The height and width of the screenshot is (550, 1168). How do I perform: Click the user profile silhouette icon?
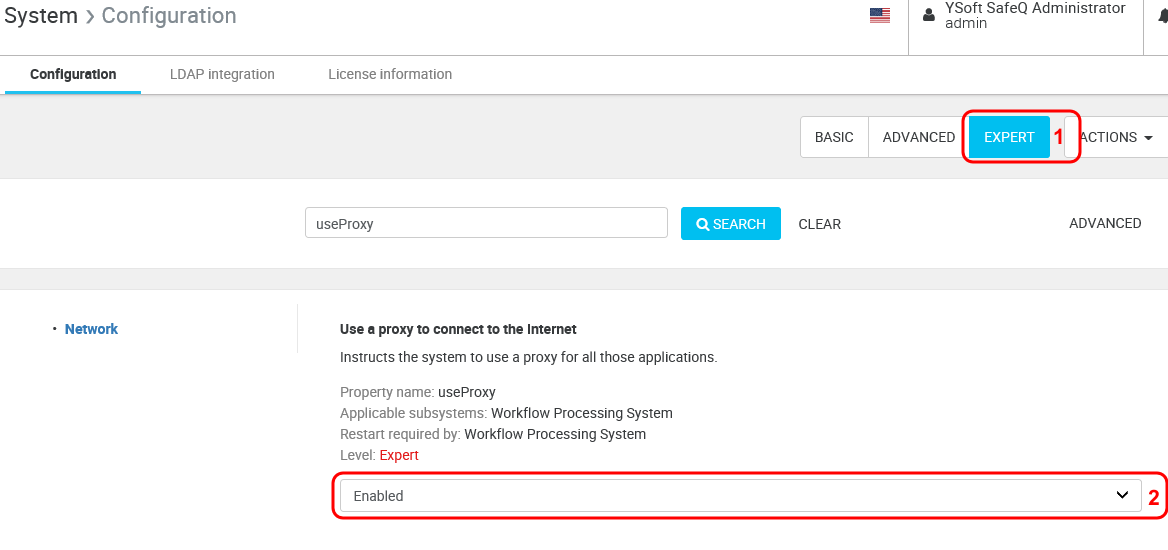click(929, 15)
